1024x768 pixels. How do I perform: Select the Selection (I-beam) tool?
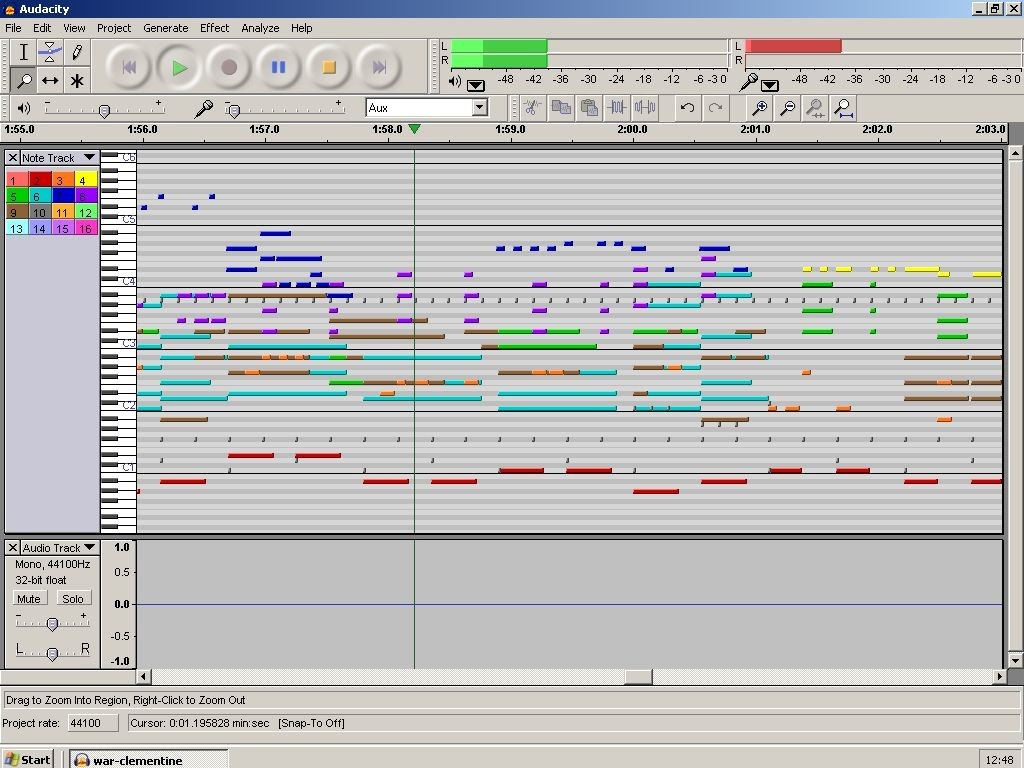(24, 52)
